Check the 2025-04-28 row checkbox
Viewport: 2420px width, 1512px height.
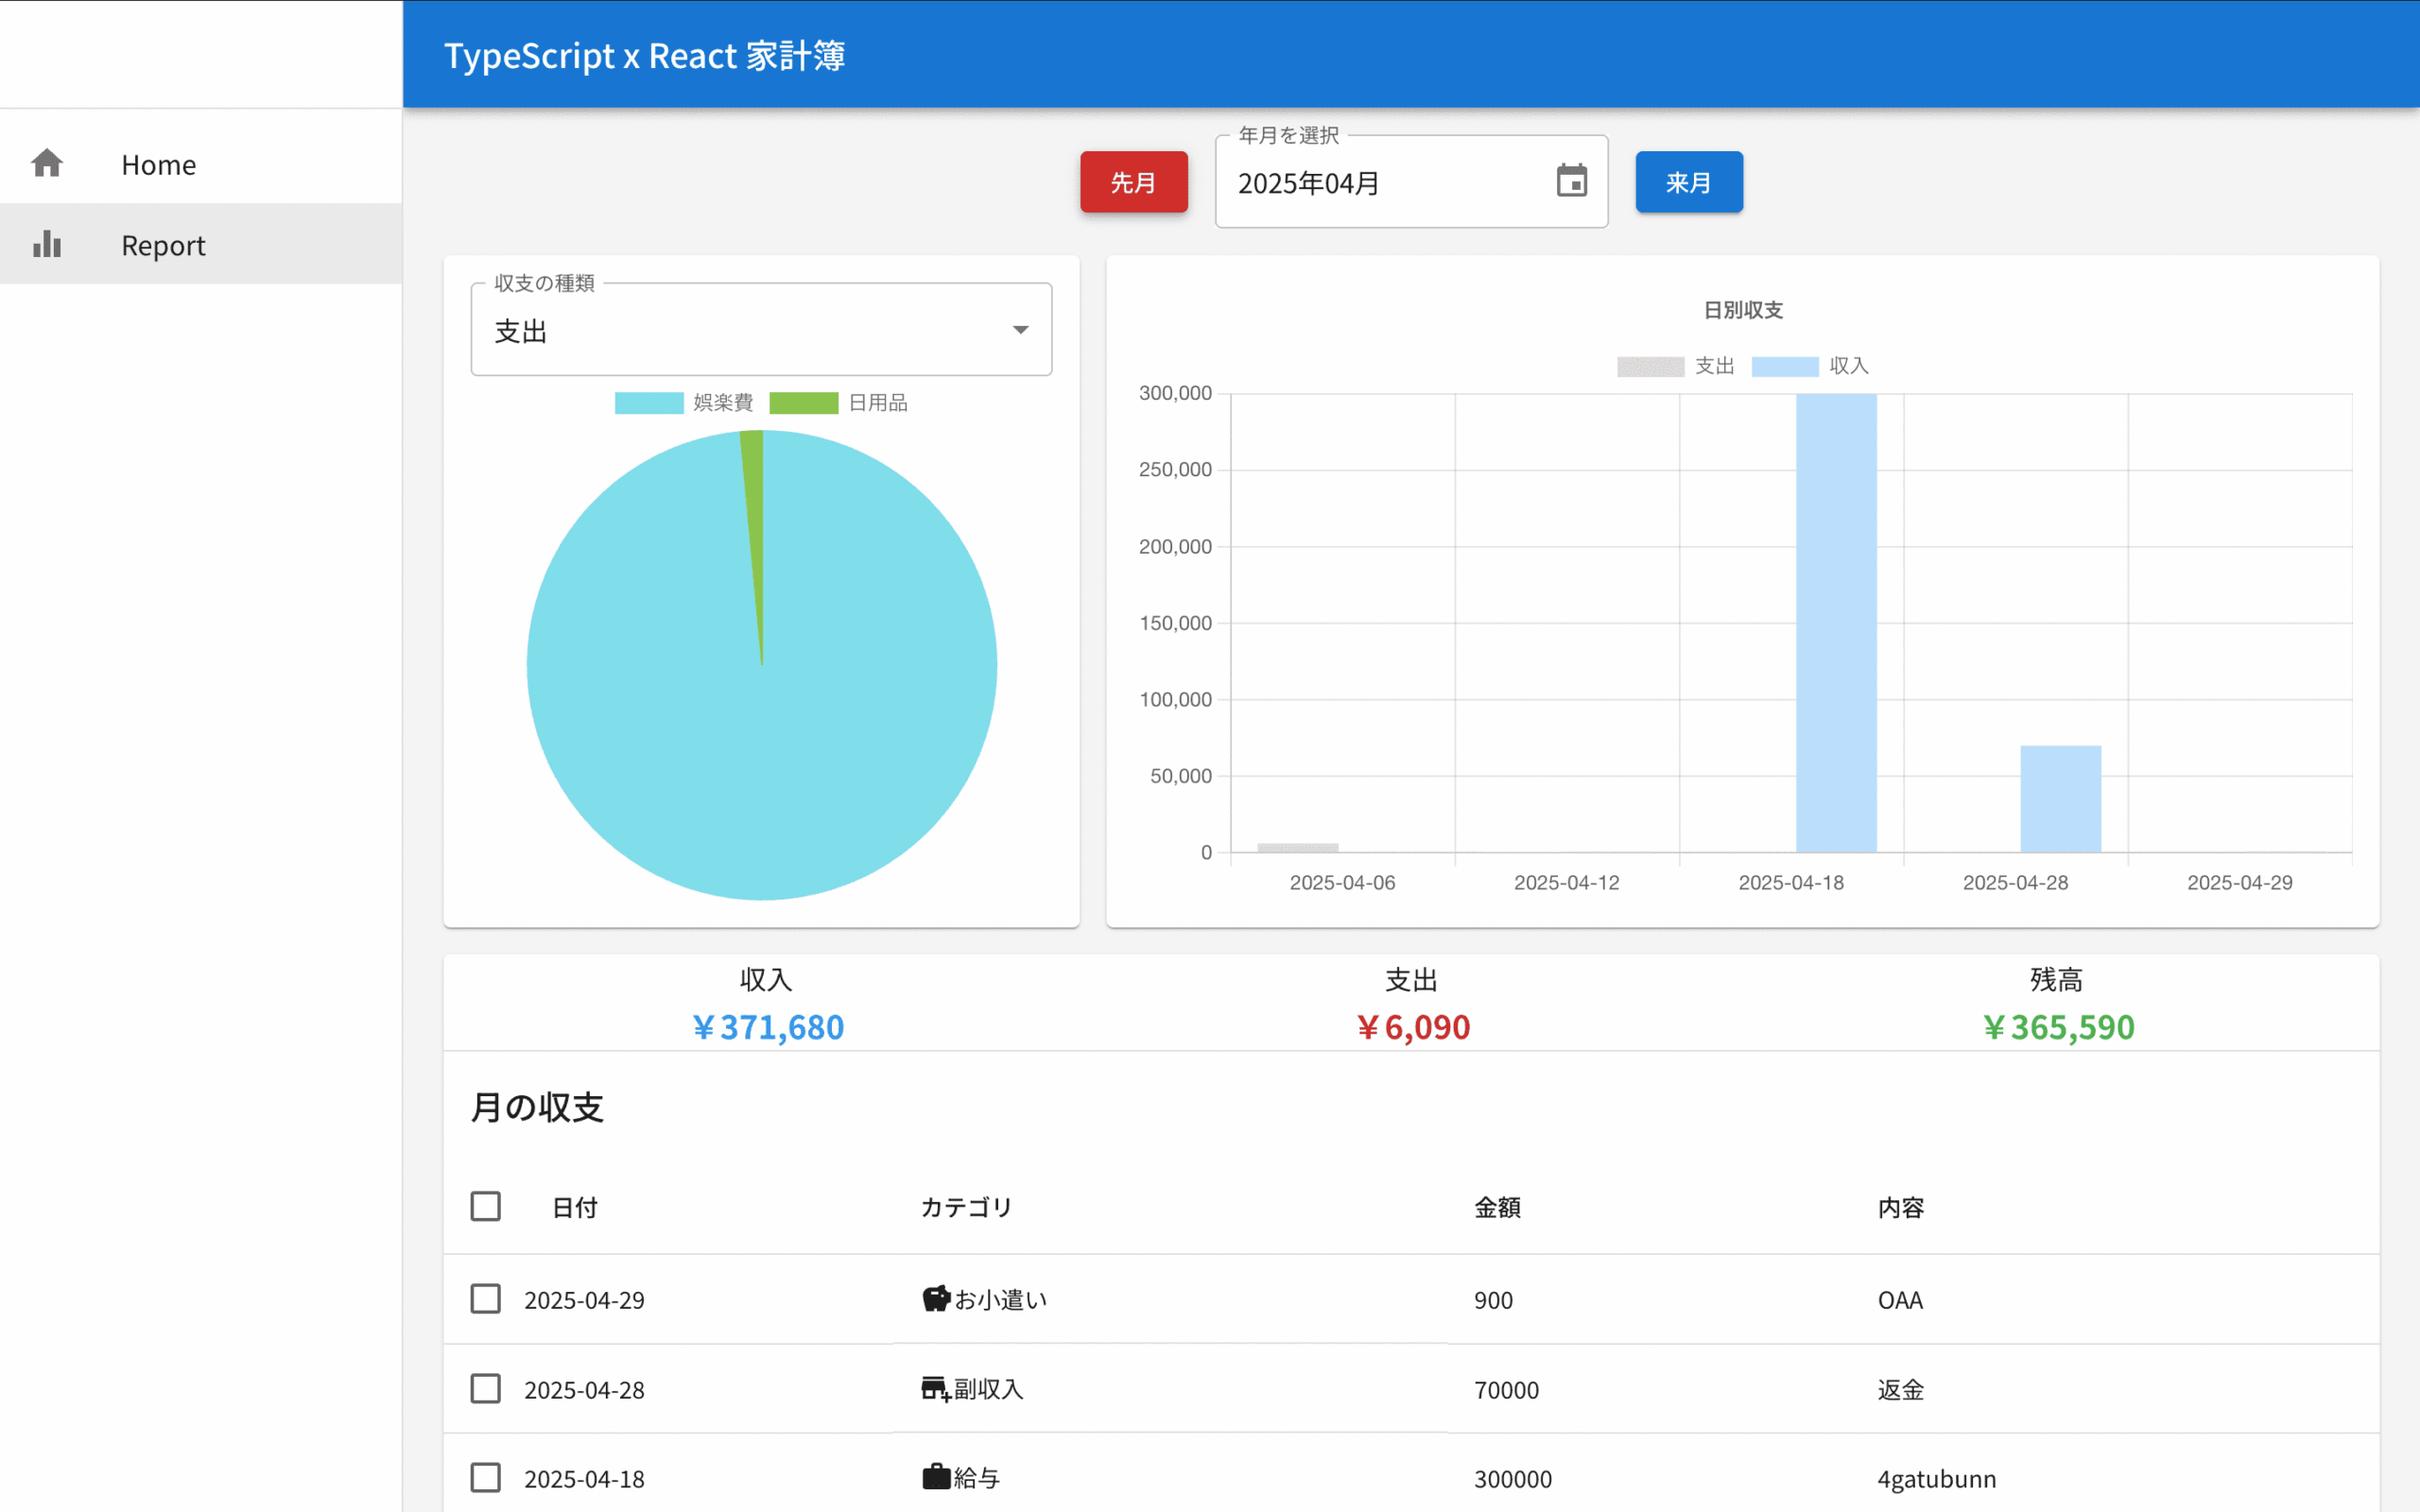[486, 1388]
